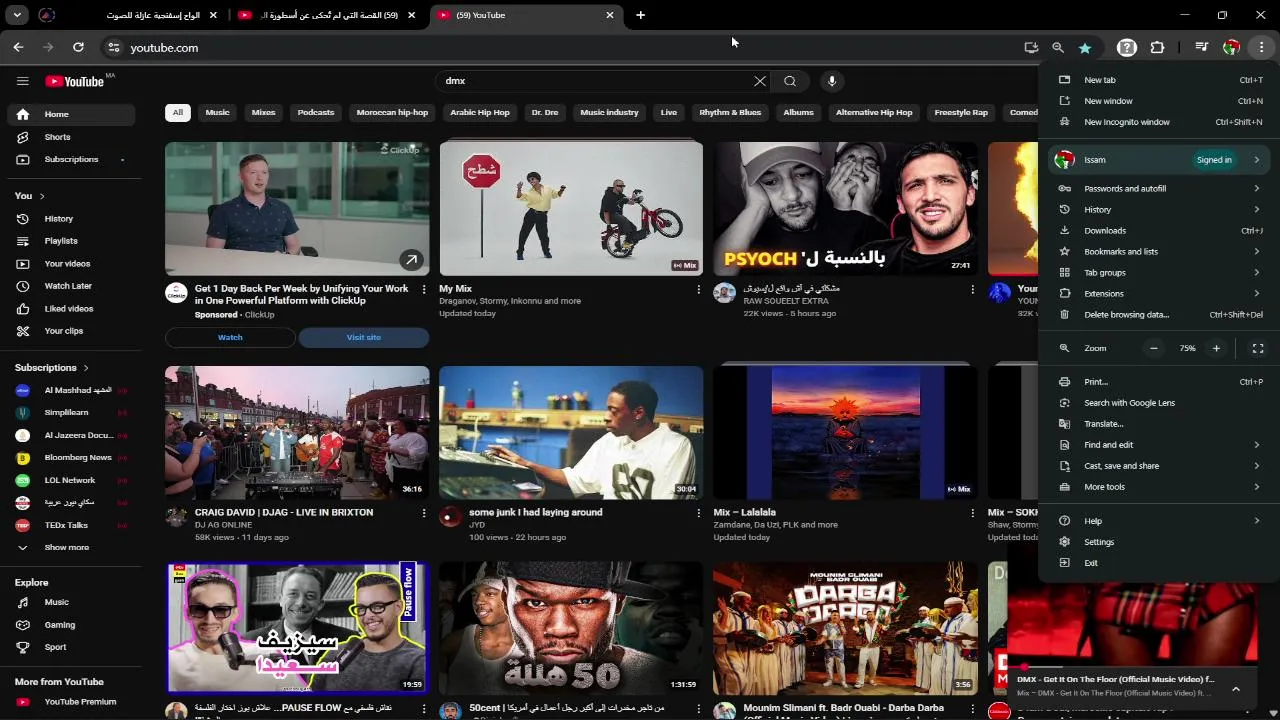Decrease zoom with minus button
The image size is (1280, 720).
point(1154,348)
